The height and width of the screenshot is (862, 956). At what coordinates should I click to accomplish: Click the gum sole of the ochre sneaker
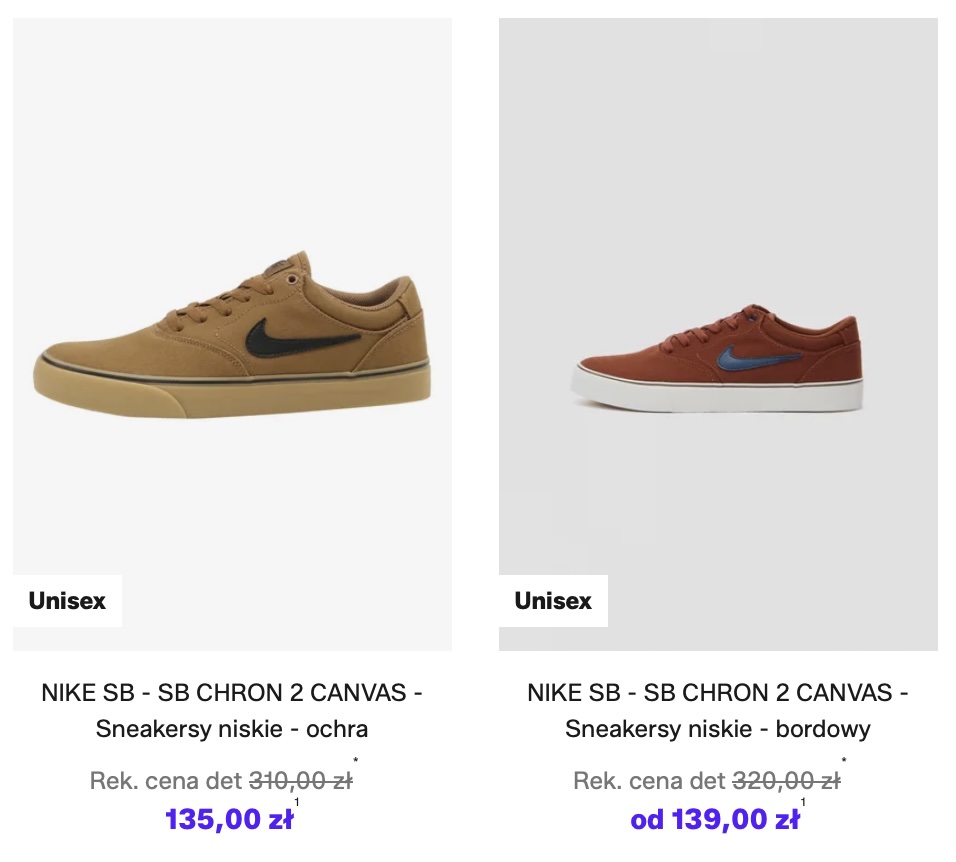pos(230,388)
